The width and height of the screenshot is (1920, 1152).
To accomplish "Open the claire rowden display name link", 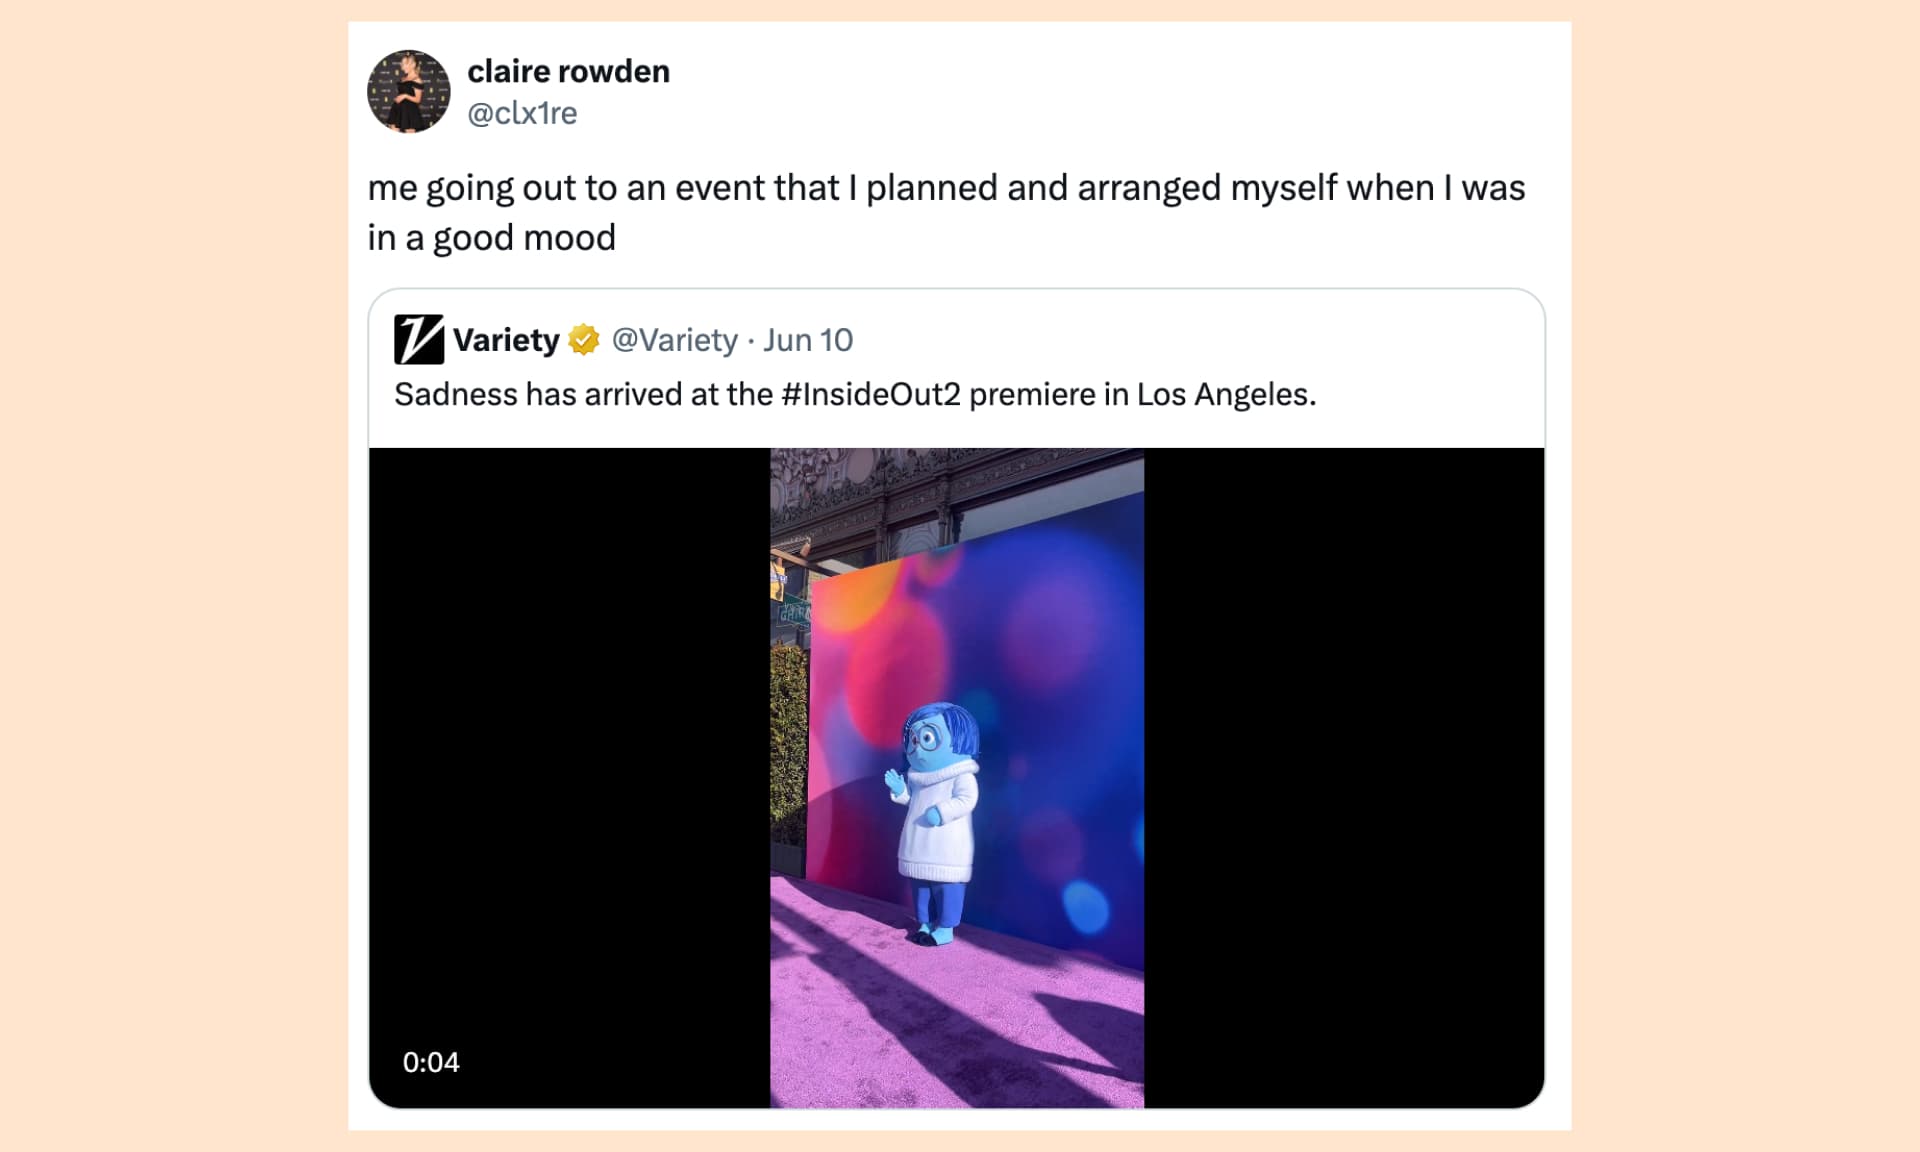I will pyautogui.click(x=568, y=72).
